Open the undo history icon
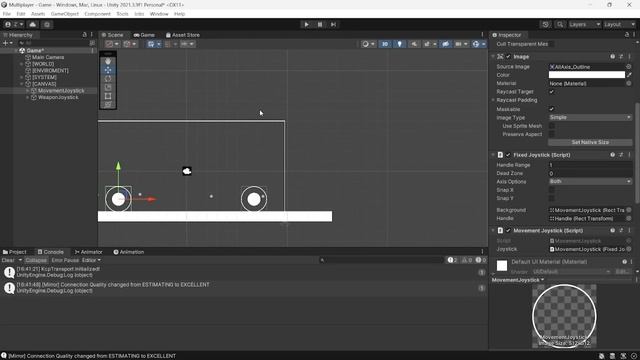 [545, 24]
